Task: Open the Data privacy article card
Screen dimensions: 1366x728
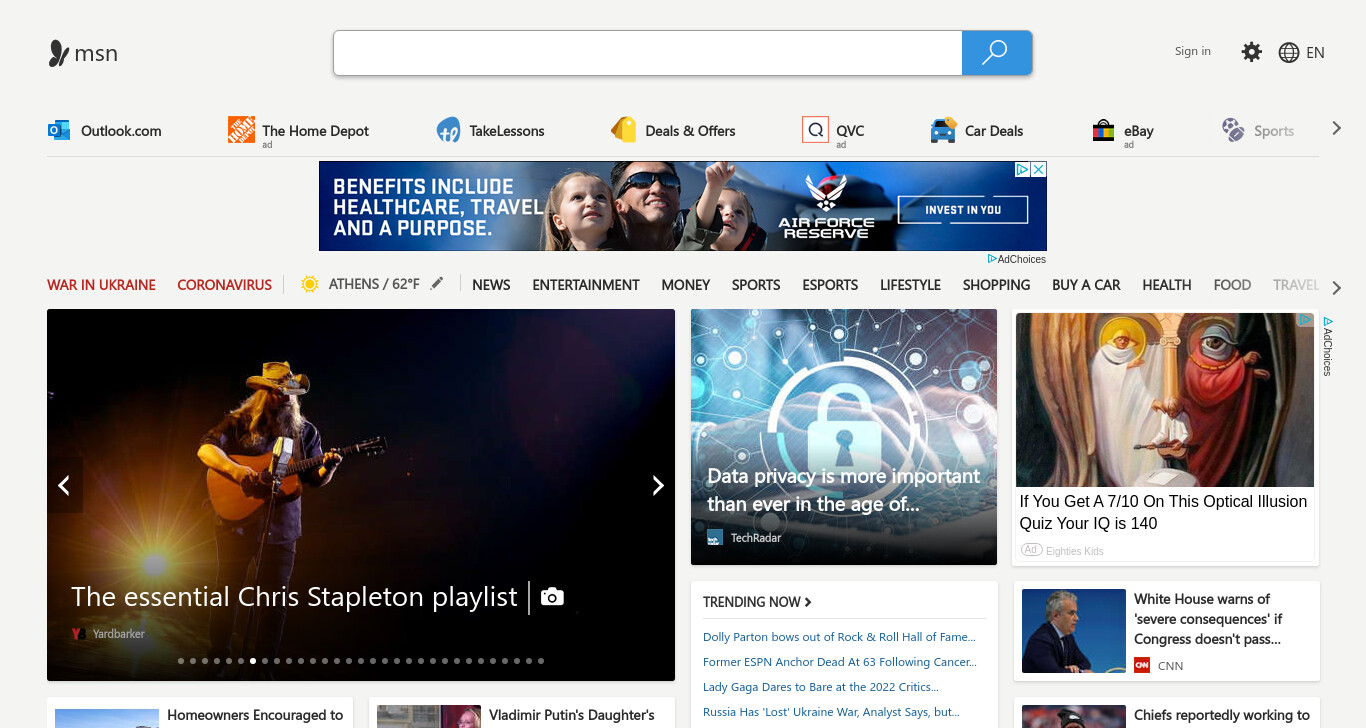Action: pyautogui.click(x=844, y=437)
